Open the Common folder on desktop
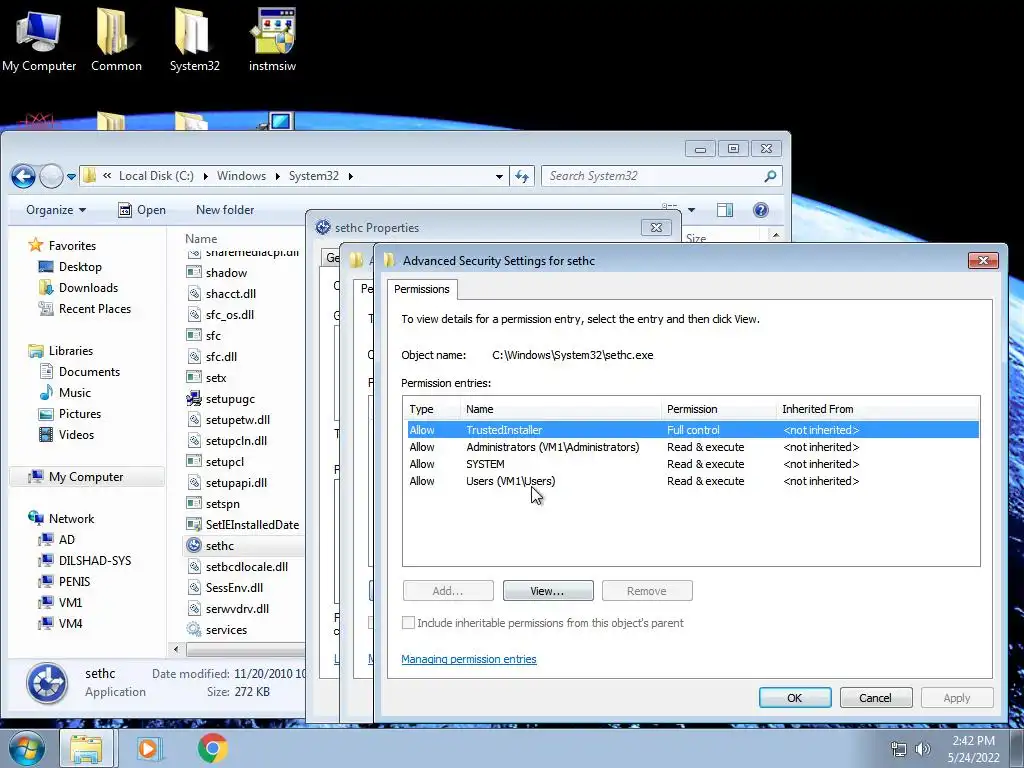The width and height of the screenshot is (1024, 768). pyautogui.click(x=116, y=40)
